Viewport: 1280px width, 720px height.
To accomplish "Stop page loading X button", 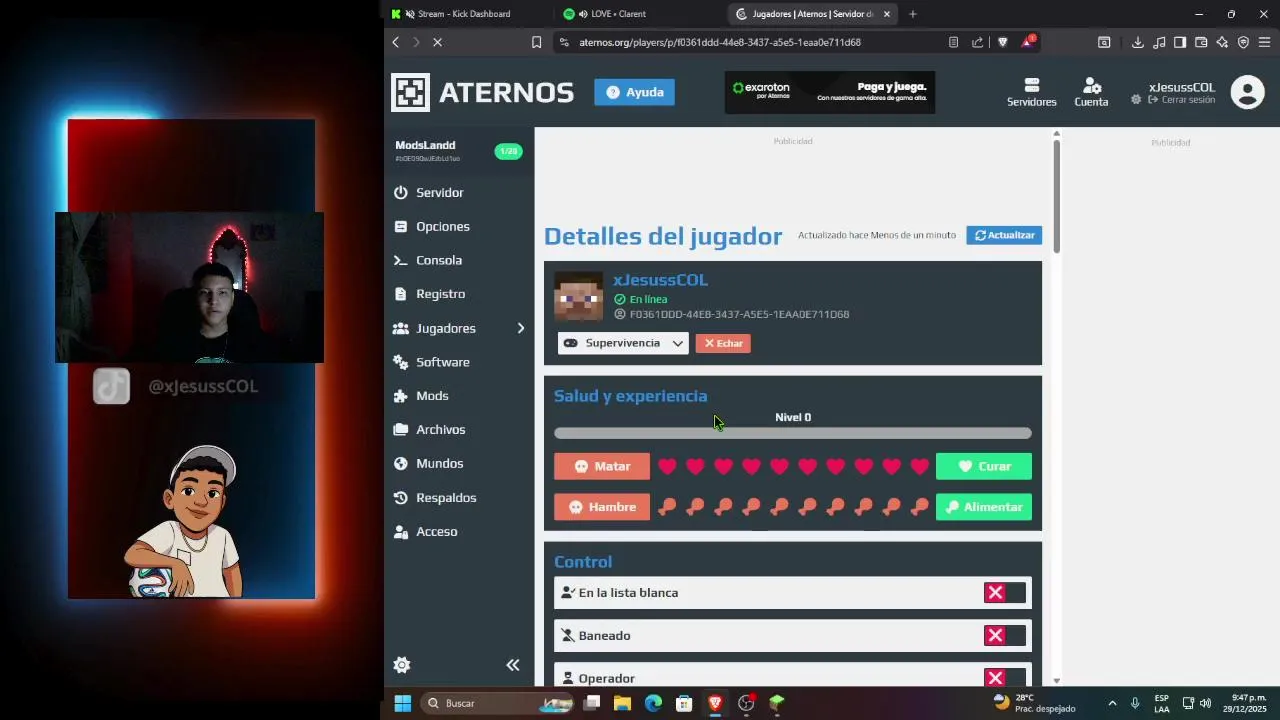I will [x=437, y=42].
